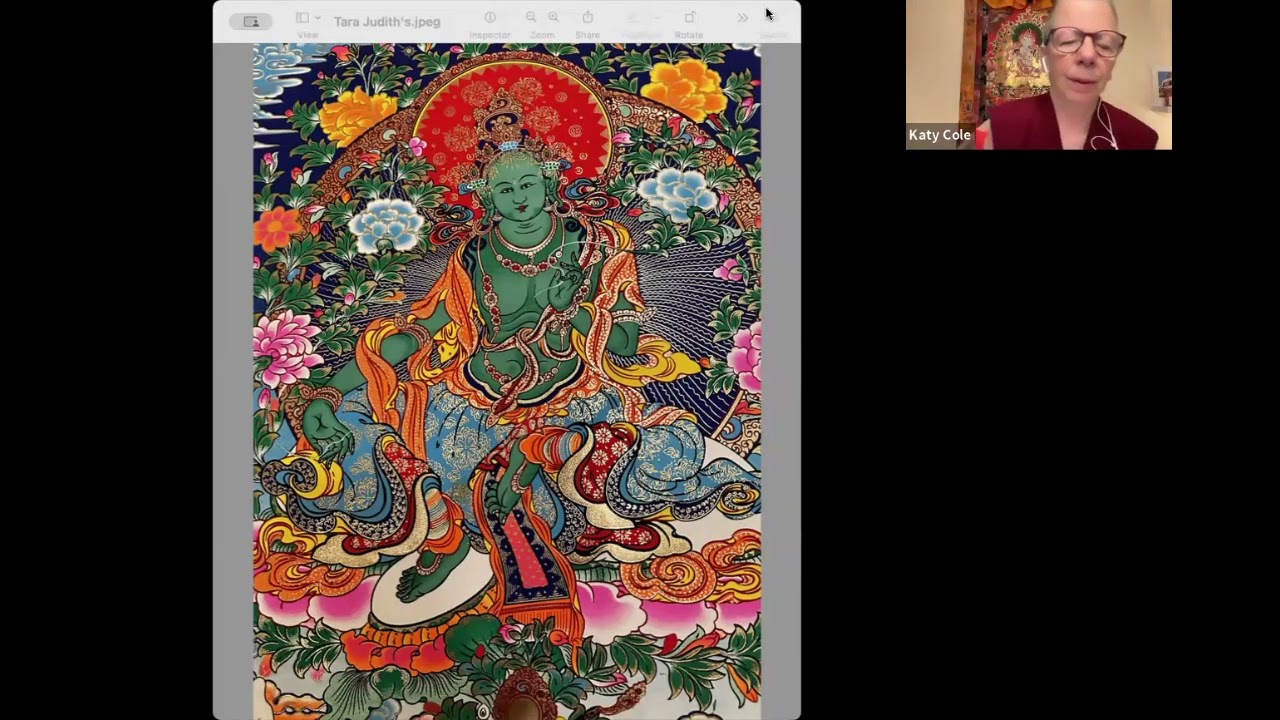Select Katy Cole's video thumbnail

(x=1038, y=75)
